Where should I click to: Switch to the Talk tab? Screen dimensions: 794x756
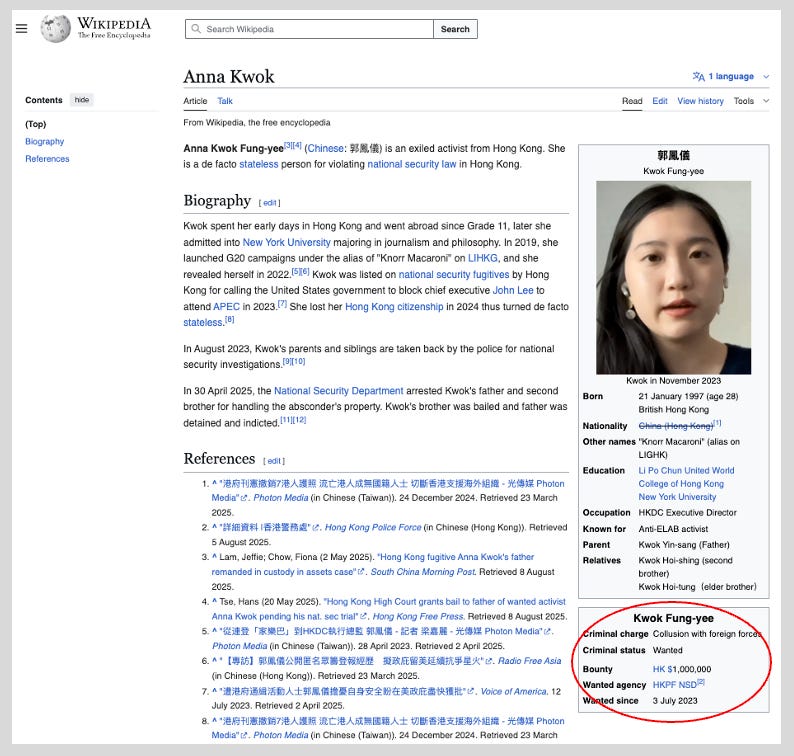[x=225, y=101]
